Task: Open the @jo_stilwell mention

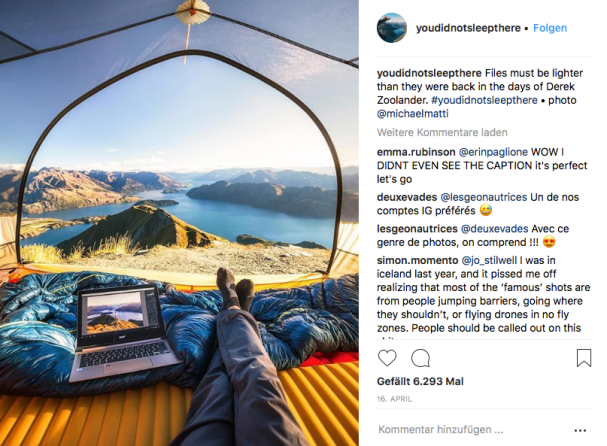Action: click(x=489, y=261)
